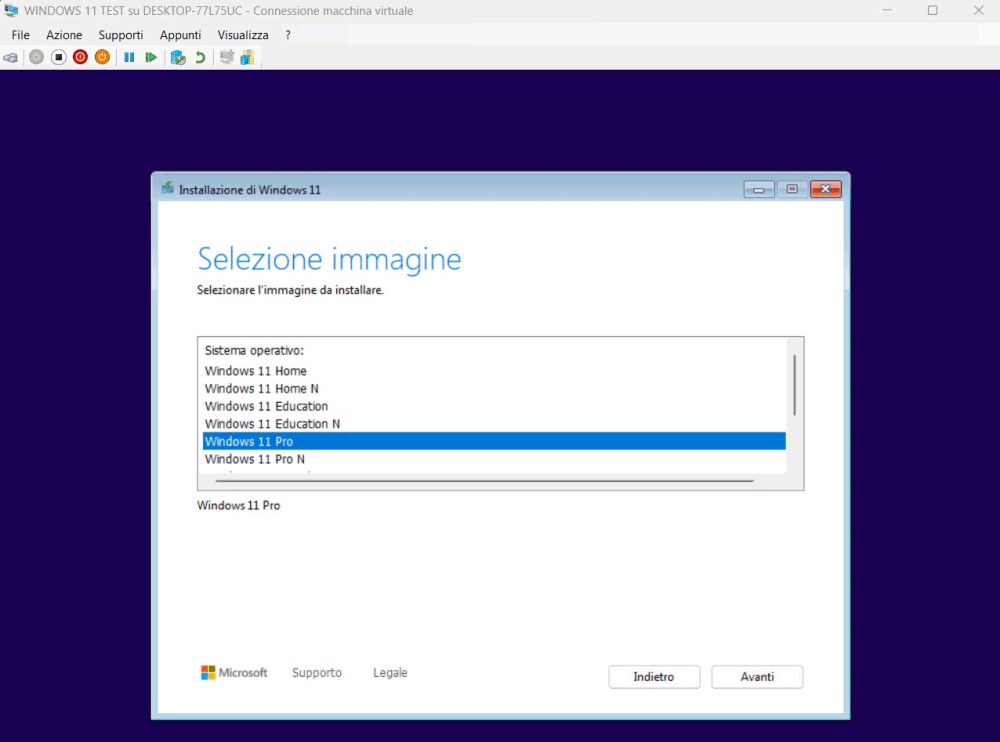Open the ? help menu
The image size is (1000, 742).
288,35
